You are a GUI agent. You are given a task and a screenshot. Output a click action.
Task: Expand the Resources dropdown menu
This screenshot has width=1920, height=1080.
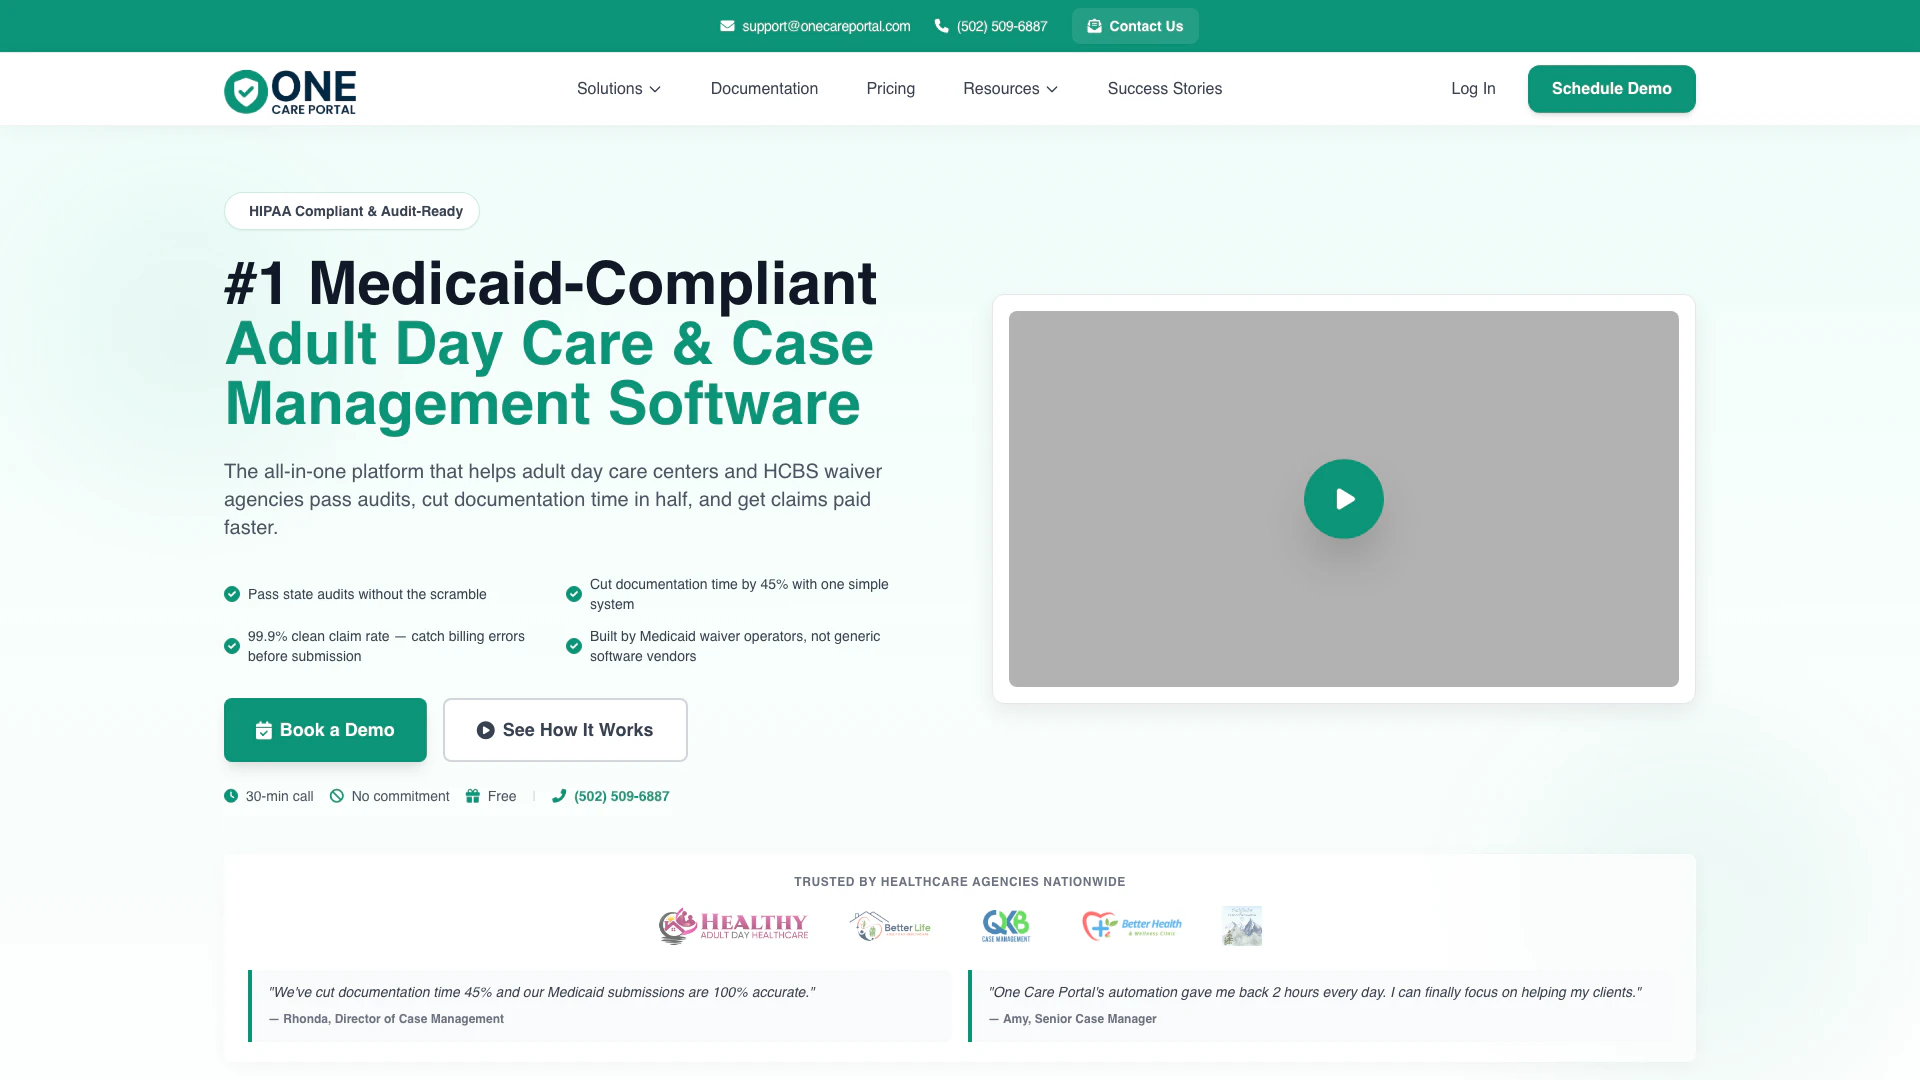(x=1010, y=89)
